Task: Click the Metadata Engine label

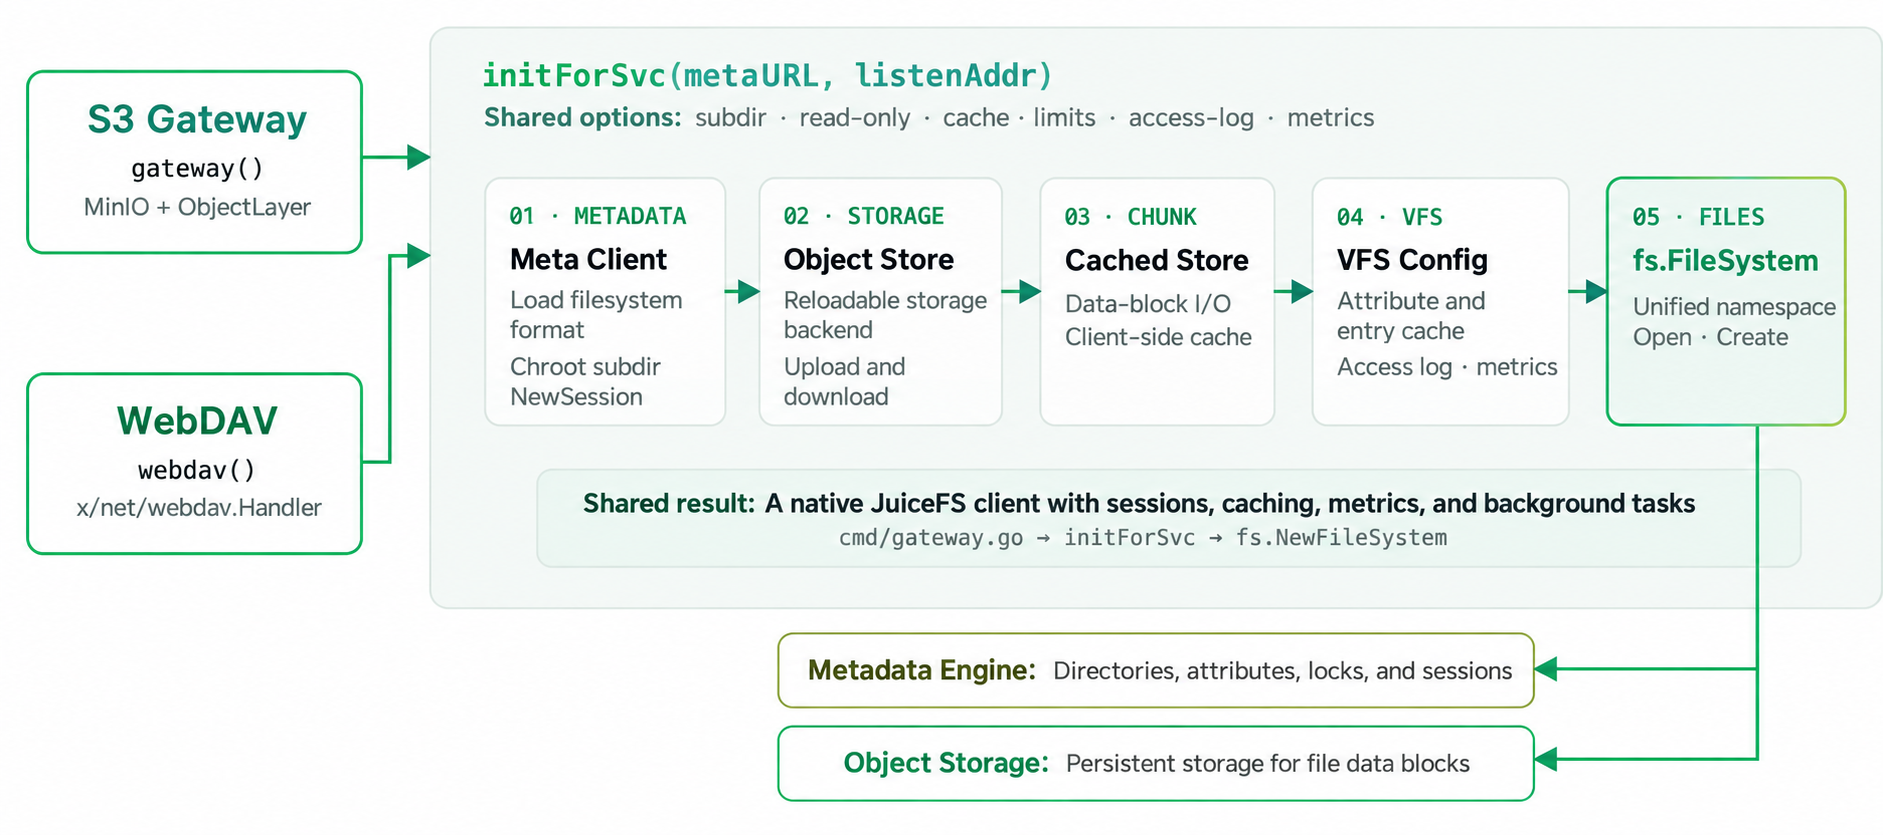Action: point(921,670)
